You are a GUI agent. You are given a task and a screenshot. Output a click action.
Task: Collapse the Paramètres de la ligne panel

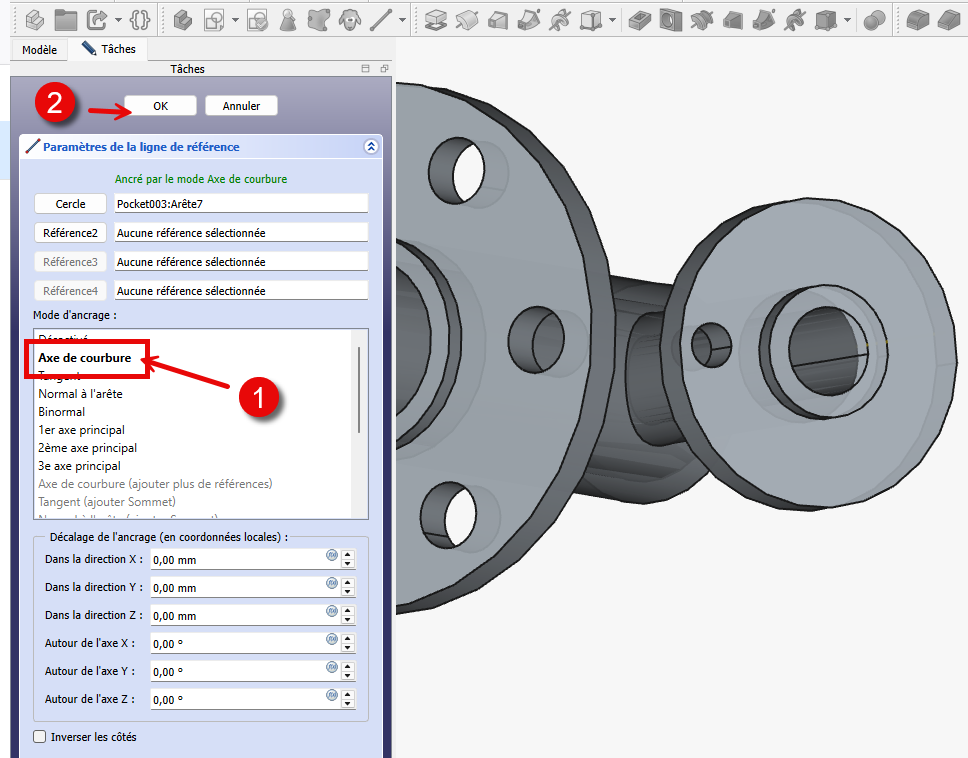371,146
